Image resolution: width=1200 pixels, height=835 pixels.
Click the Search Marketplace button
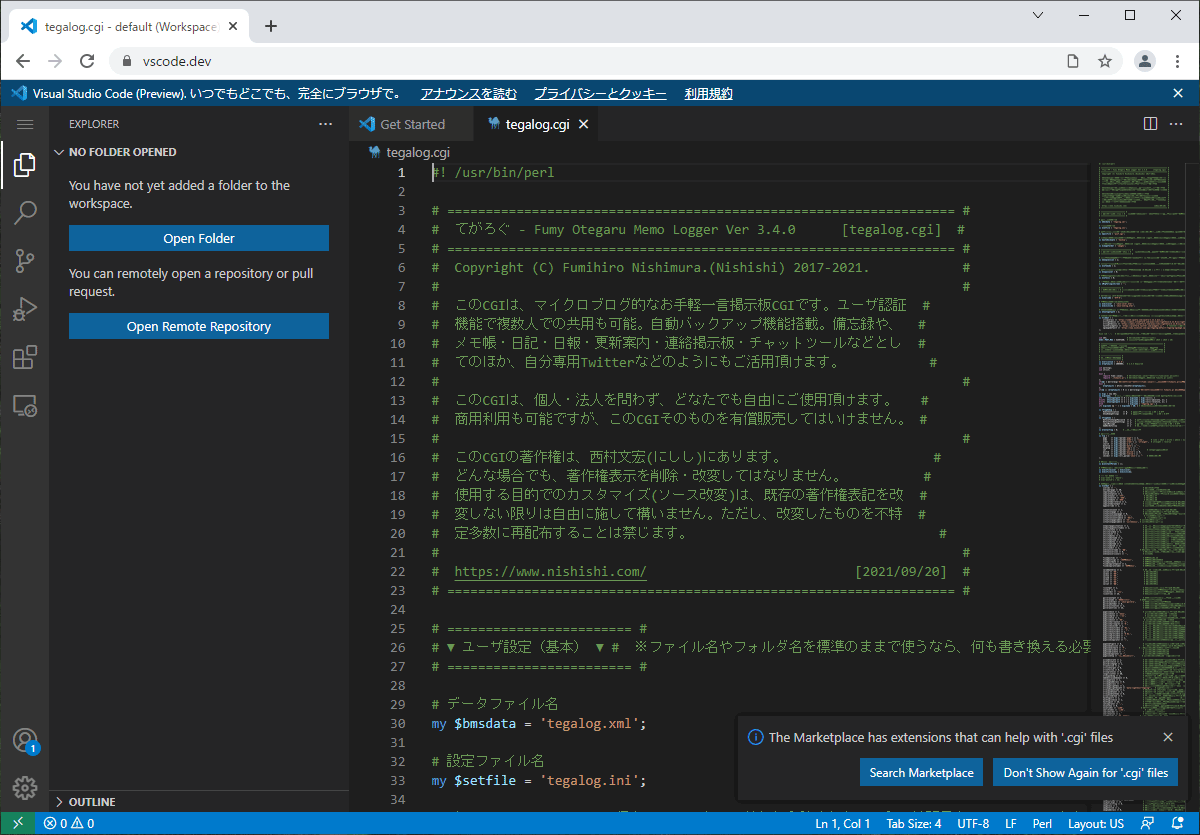click(x=921, y=772)
